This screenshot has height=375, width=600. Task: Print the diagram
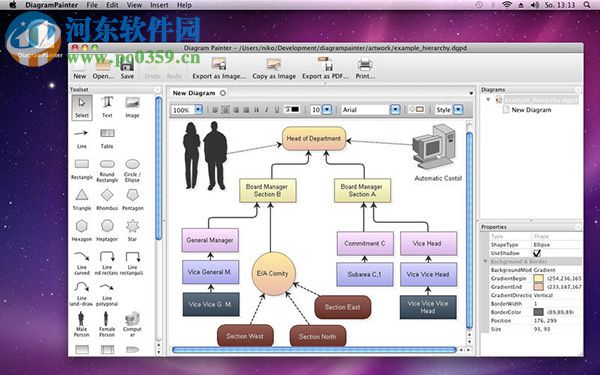pyautogui.click(x=365, y=68)
